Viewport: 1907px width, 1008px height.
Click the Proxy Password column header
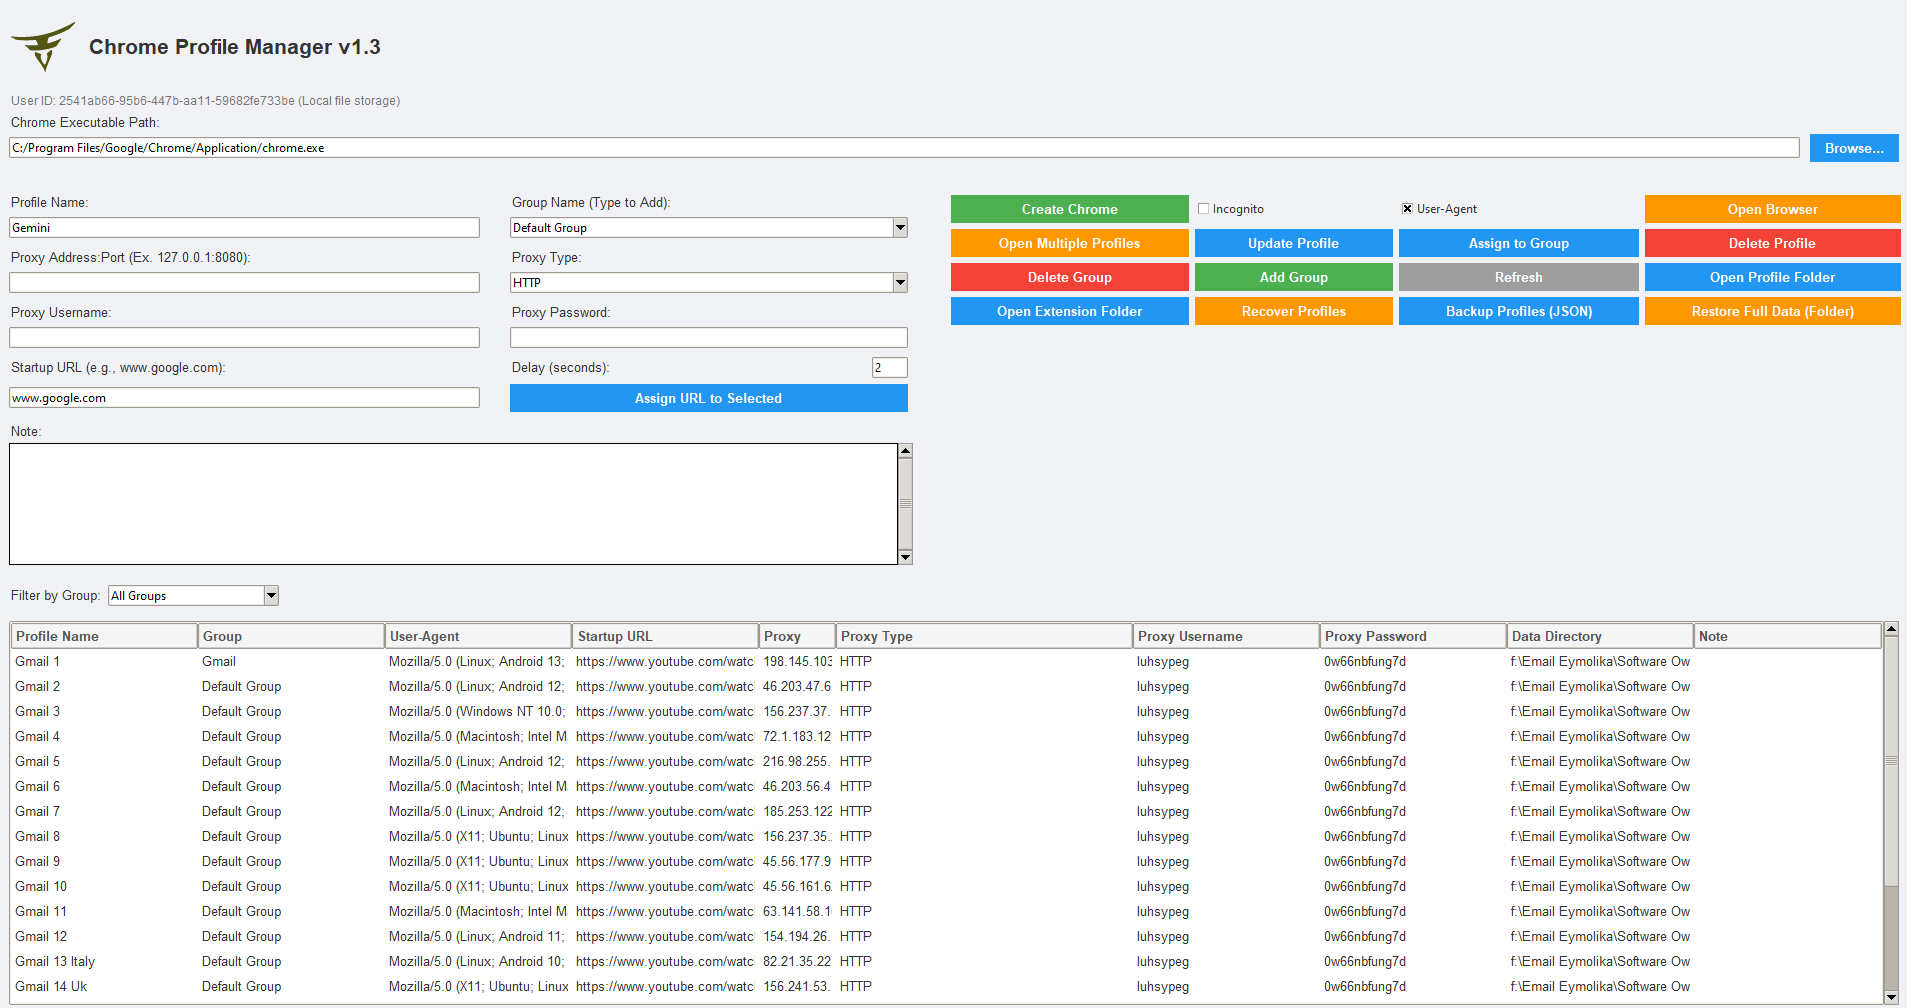[1413, 636]
